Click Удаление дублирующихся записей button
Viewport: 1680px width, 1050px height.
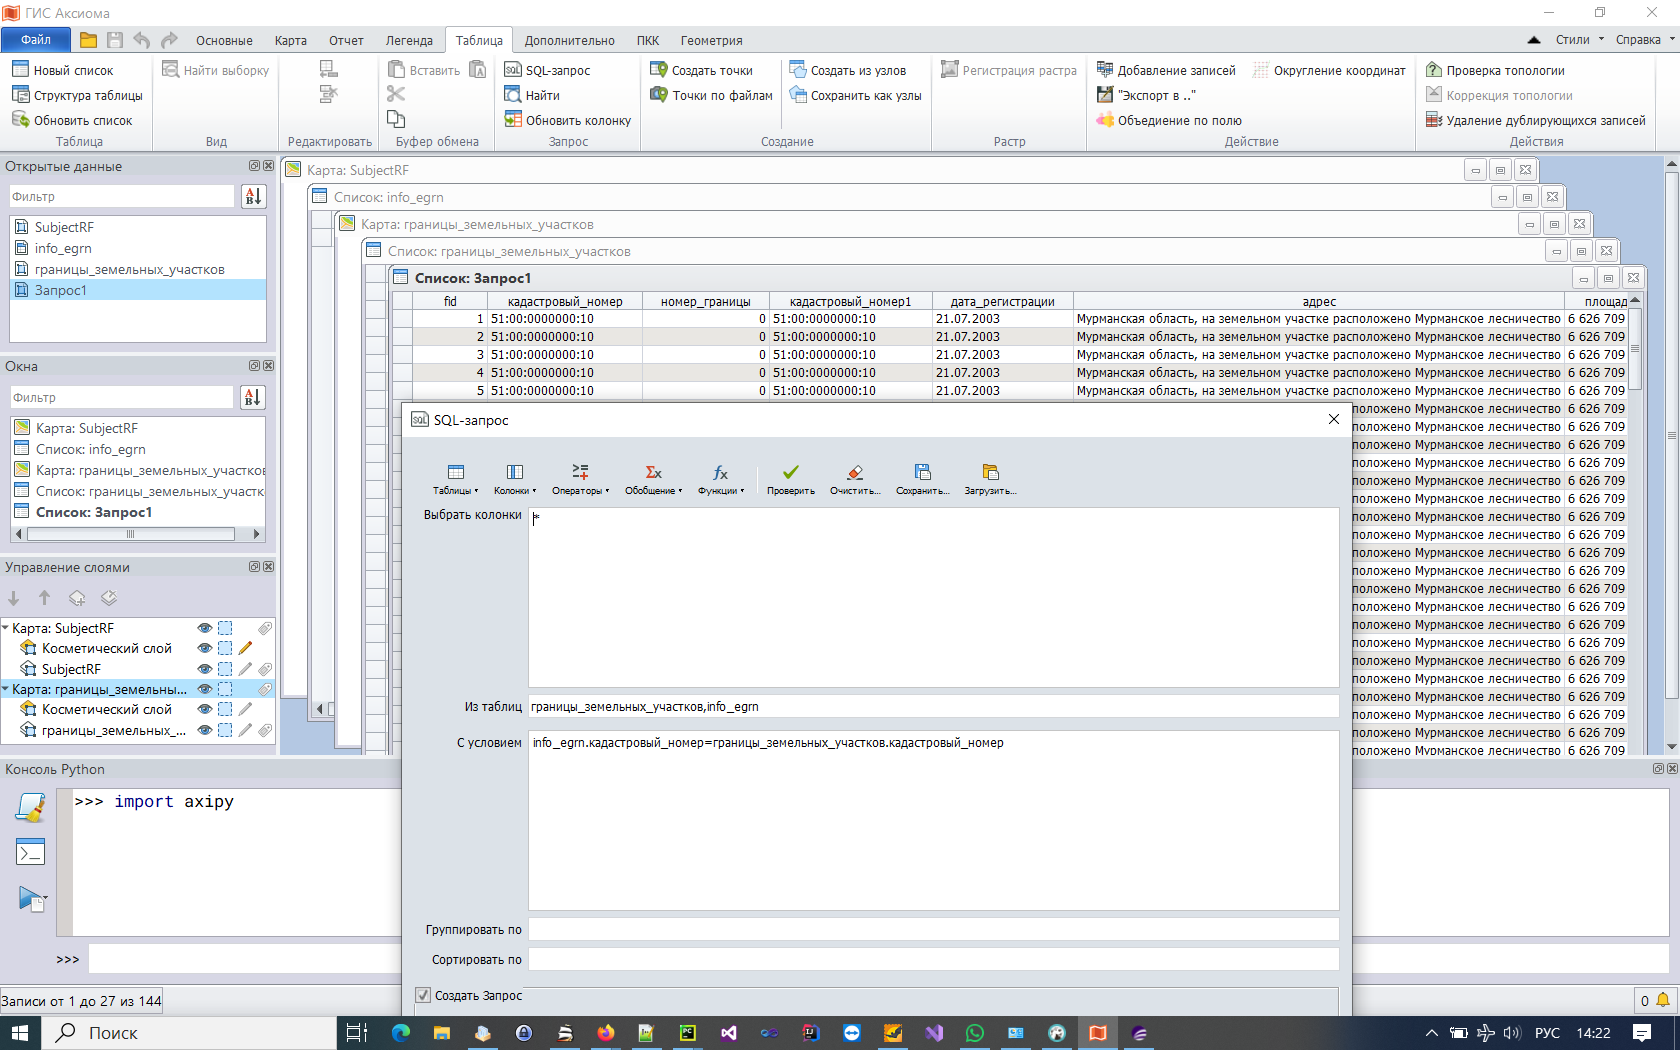[1535, 120]
